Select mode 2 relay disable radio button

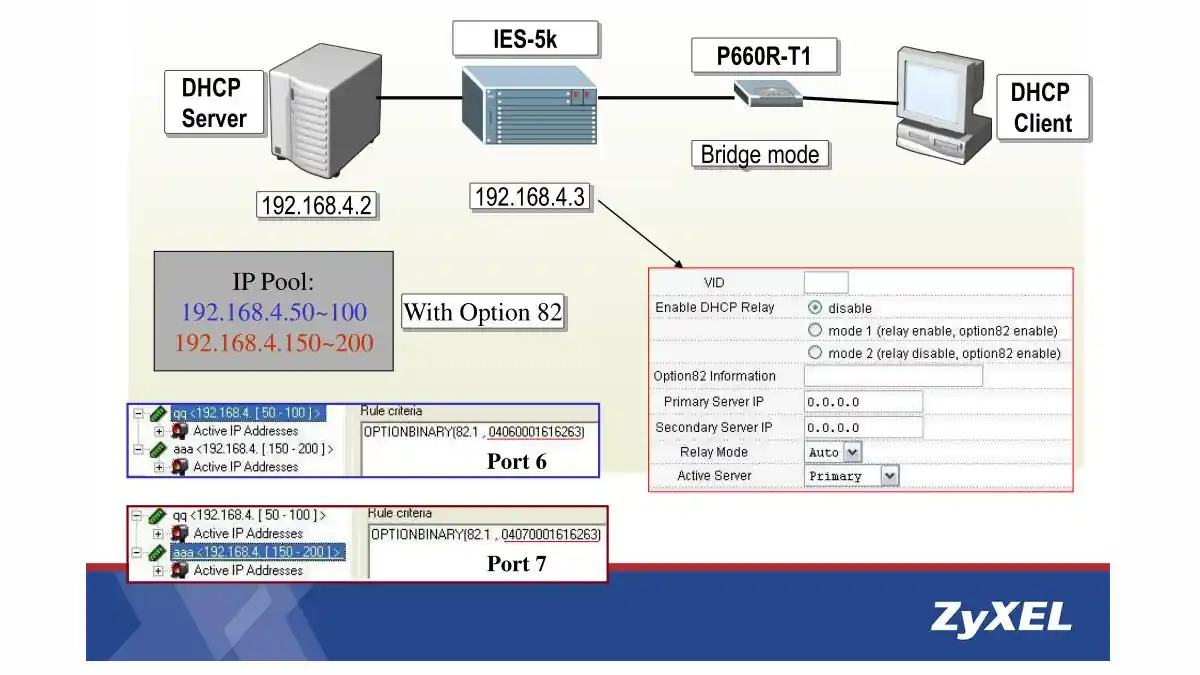pyautogui.click(x=815, y=353)
